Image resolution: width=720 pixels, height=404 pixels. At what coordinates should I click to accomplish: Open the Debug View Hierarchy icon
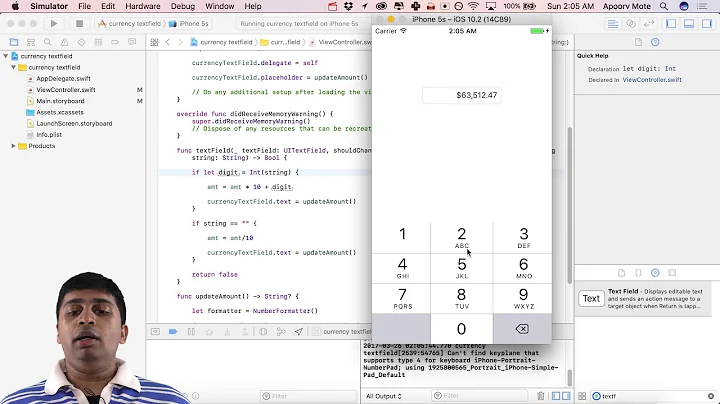pos(263,331)
